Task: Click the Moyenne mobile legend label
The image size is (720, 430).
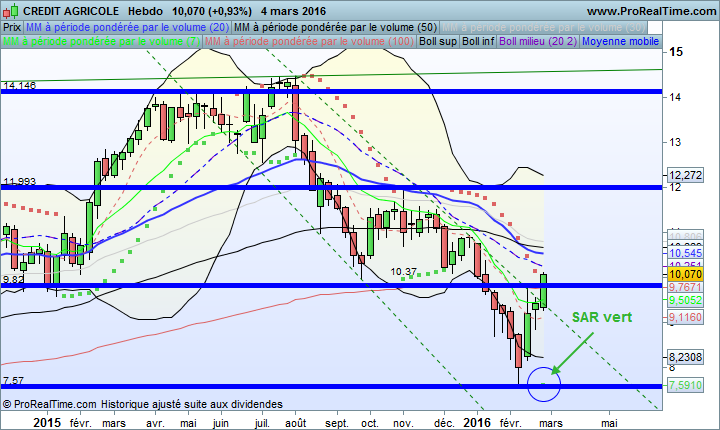Action: coord(621,41)
